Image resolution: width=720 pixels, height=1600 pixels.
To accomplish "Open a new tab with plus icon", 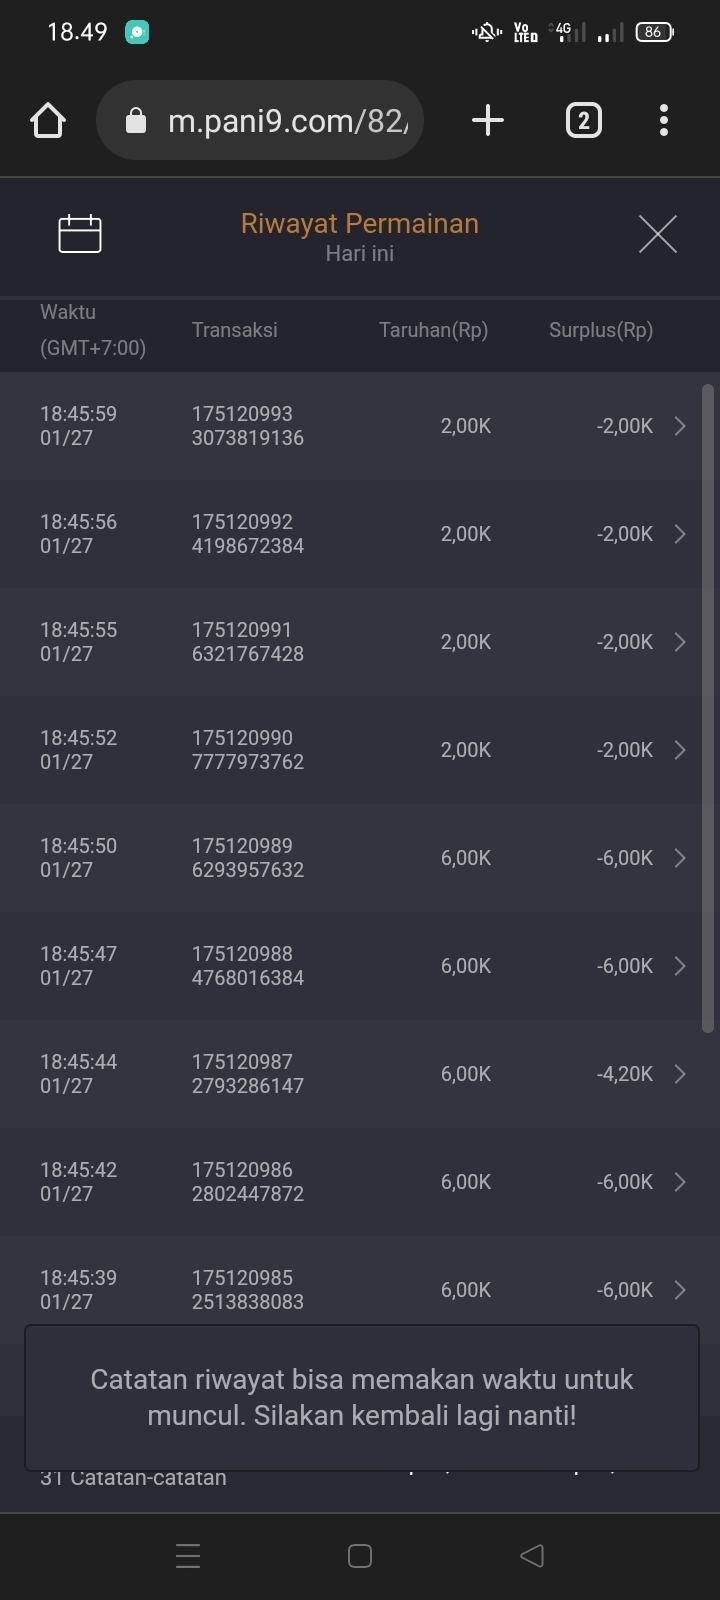I will pyautogui.click(x=487, y=121).
